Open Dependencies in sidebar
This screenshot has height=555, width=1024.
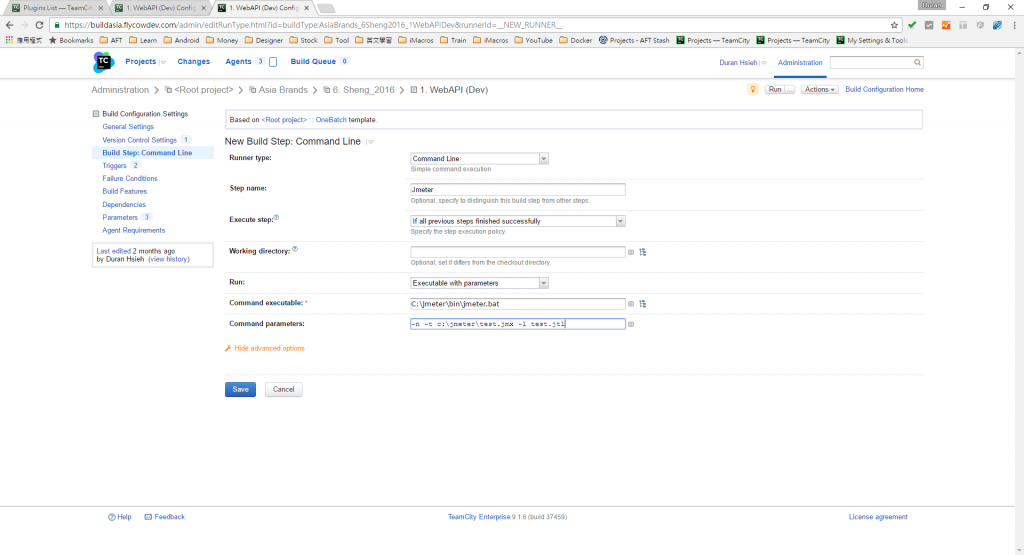pos(123,204)
